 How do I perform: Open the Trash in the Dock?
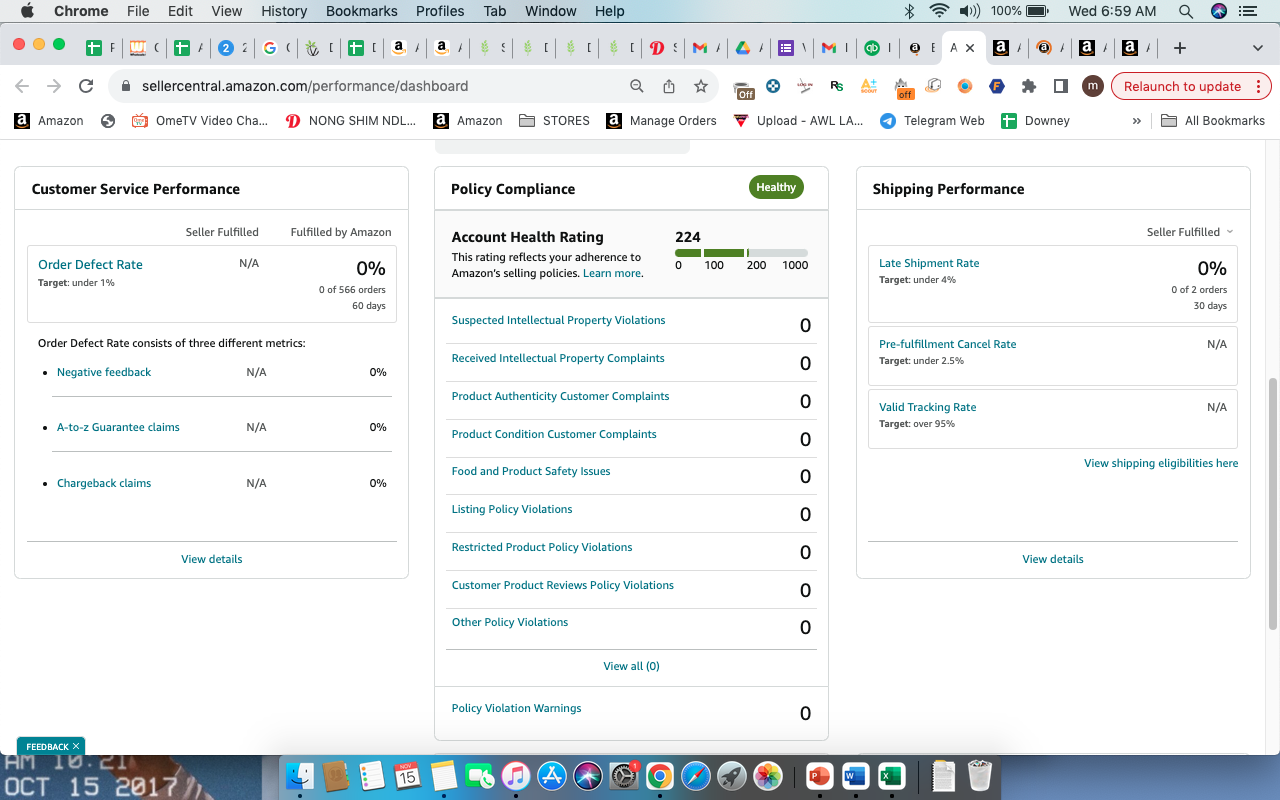click(980, 775)
